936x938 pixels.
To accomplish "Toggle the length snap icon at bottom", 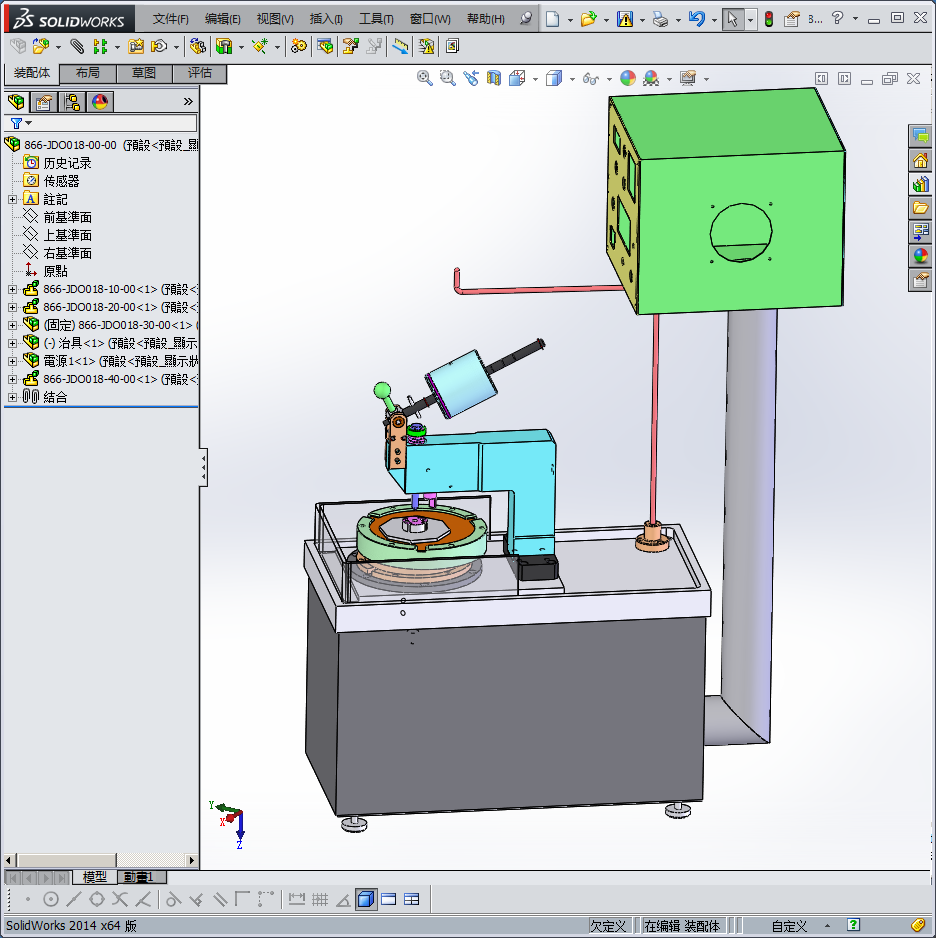I will pos(297,899).
